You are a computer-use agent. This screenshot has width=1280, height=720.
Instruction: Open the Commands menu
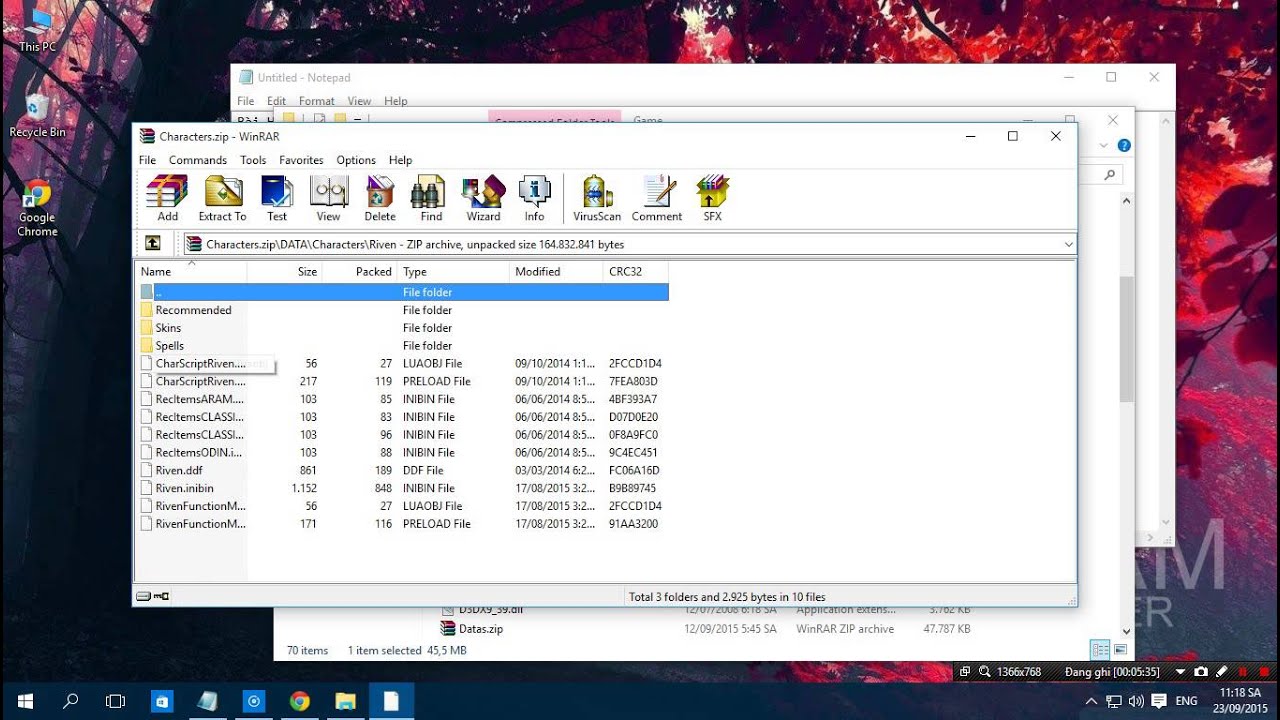198,160
